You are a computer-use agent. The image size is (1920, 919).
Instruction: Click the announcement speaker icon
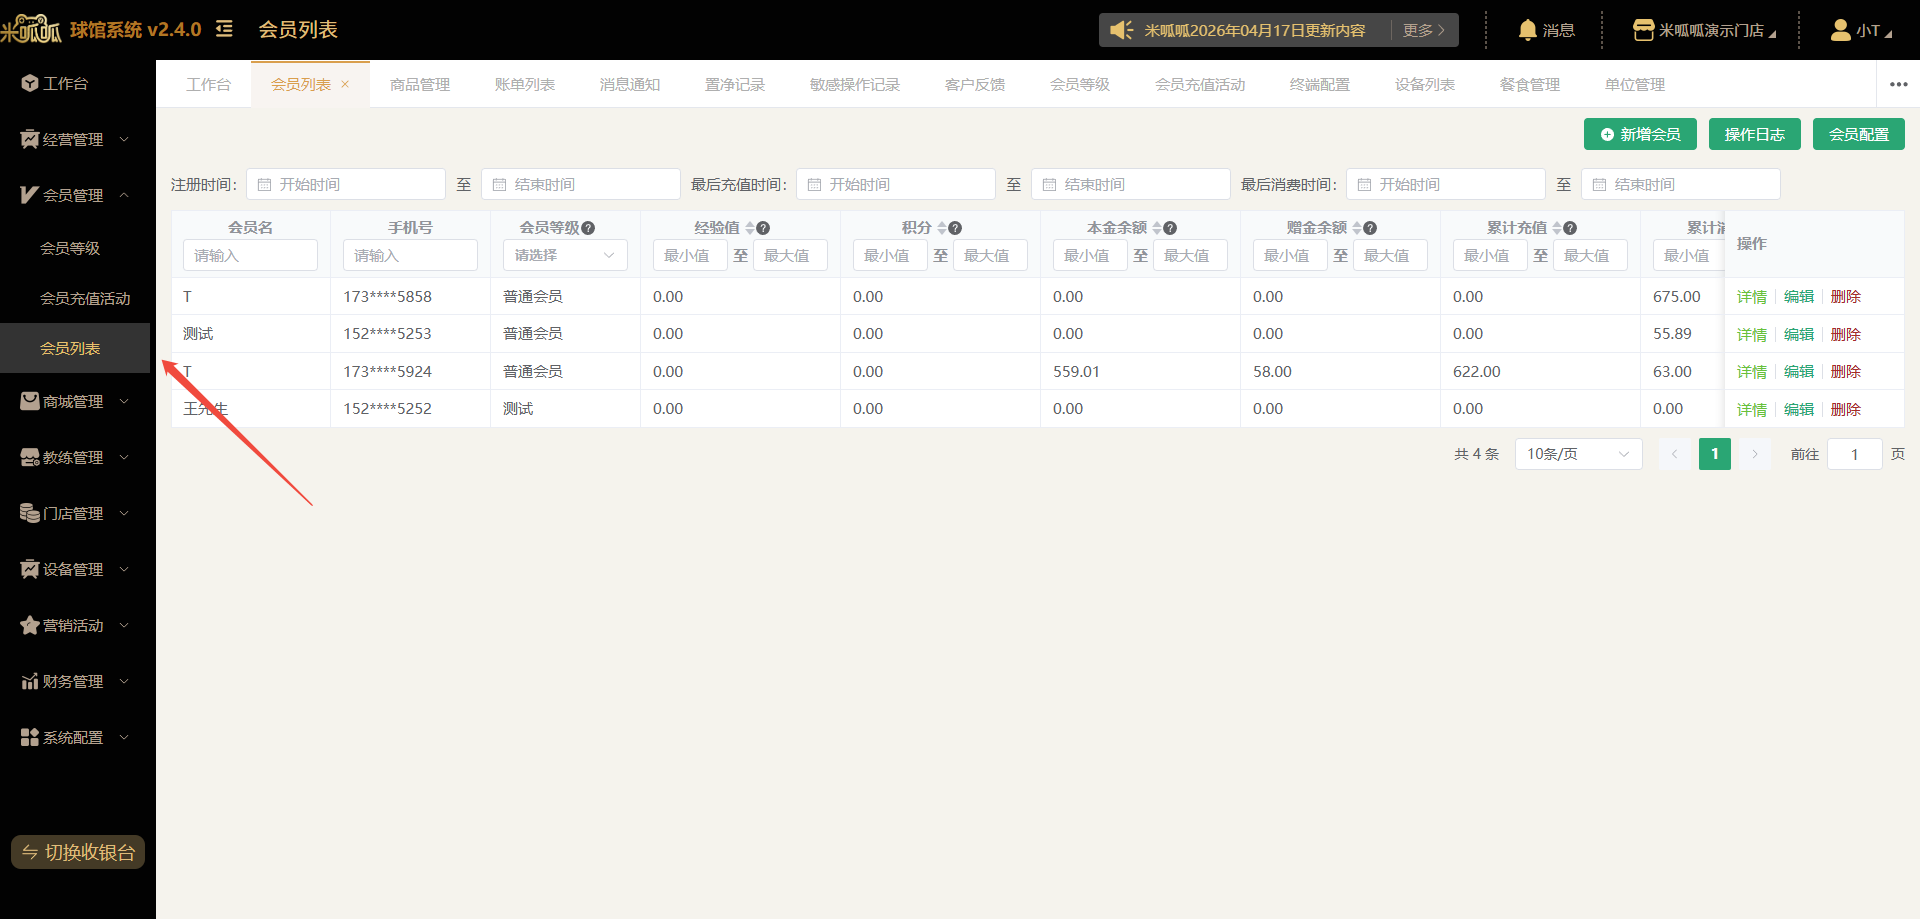click(1122, 30)
